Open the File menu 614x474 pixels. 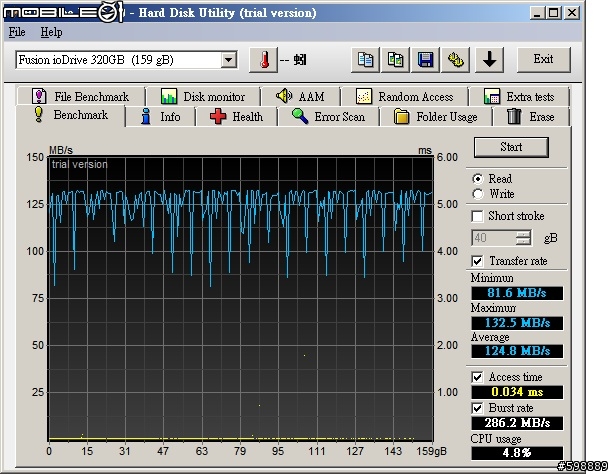[x=17, y=32]
